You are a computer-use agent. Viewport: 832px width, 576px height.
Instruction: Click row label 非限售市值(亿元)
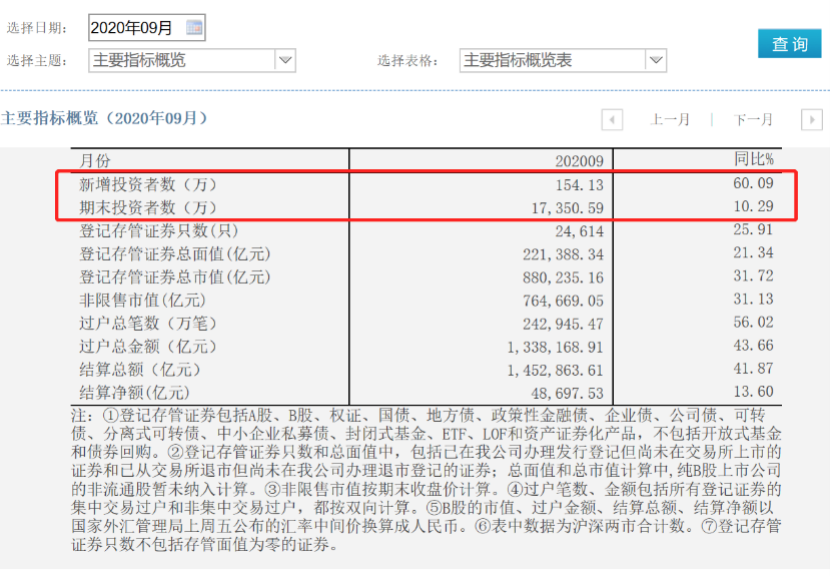tap(142, 300)
